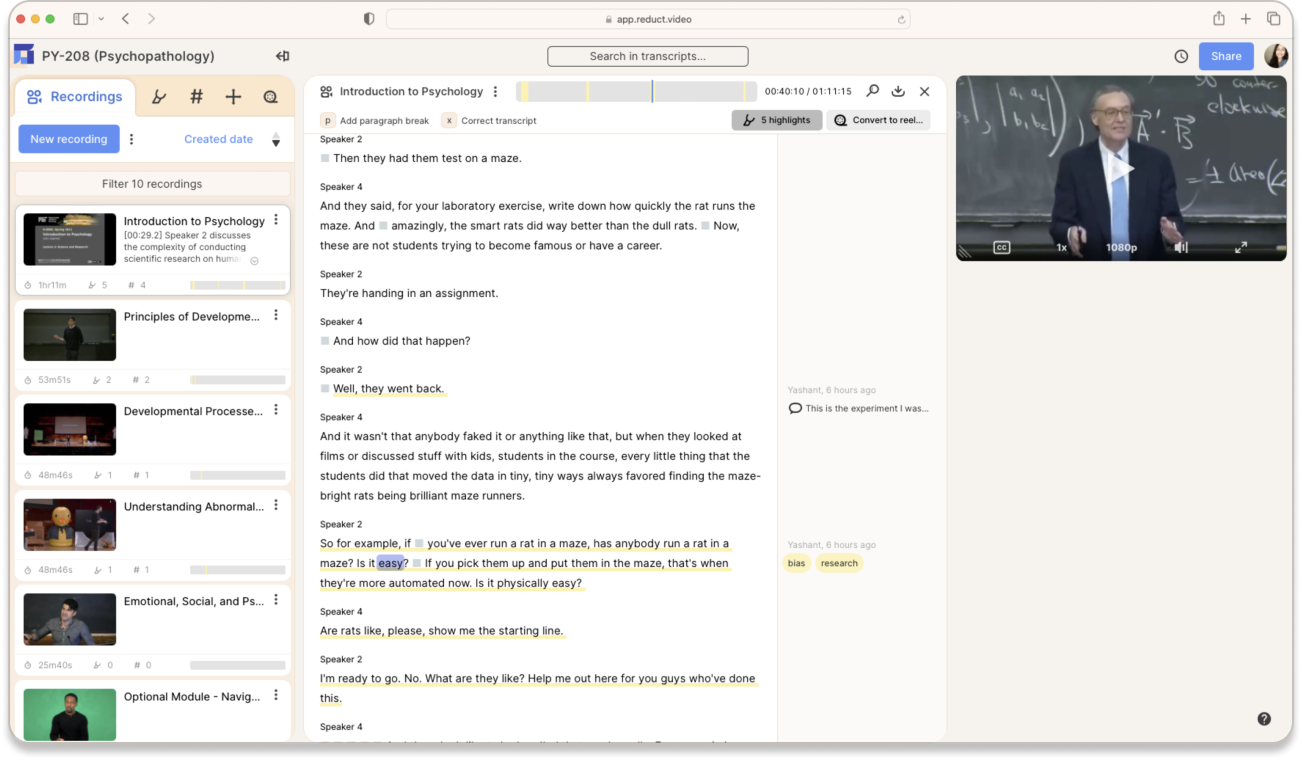Open the history clock icon
This screenshot has height=760, width=1302.
coord(1181,56)
